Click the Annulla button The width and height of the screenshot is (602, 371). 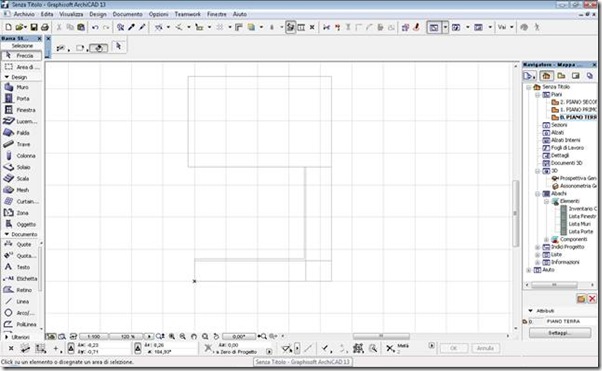click(x=485, y=348)
